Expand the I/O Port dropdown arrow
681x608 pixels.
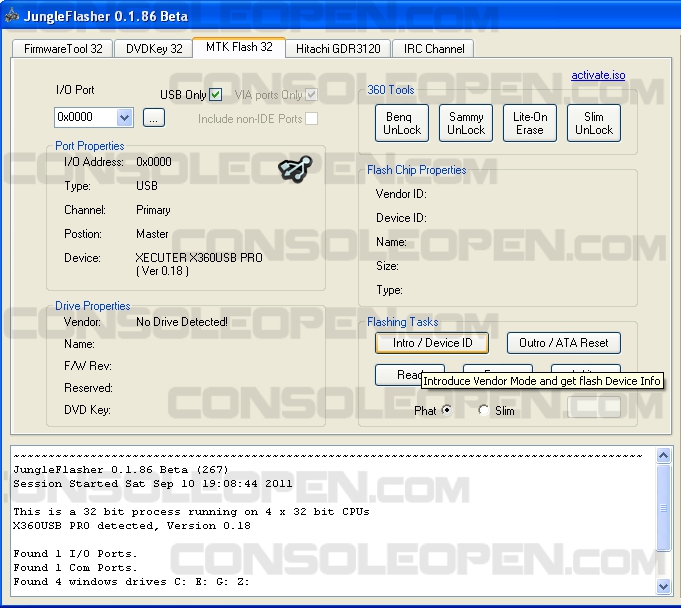coord(125,117)
